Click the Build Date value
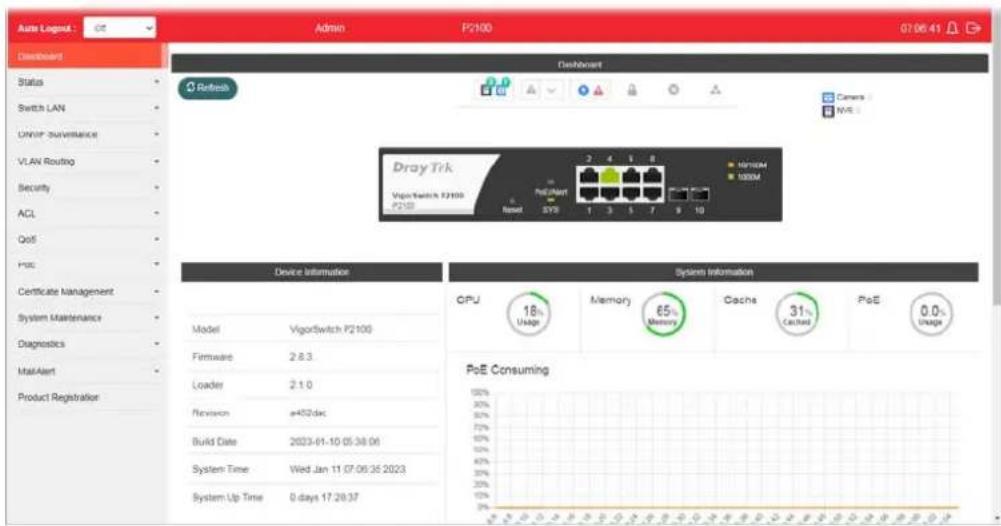1001x526 pixels. pyautogui.click(x=335, y=441)
